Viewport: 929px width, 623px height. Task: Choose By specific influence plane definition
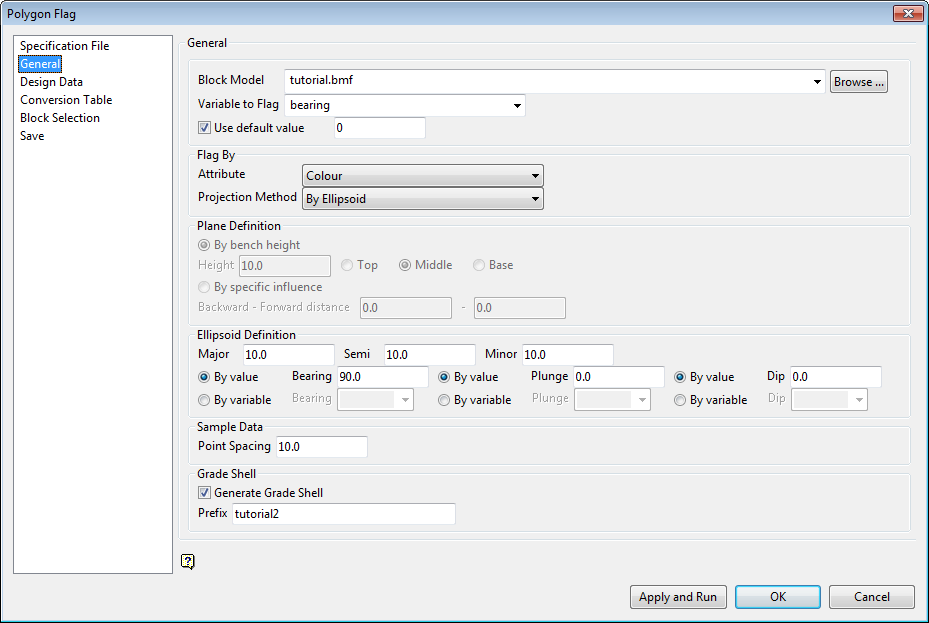click(x=204, y=286)
